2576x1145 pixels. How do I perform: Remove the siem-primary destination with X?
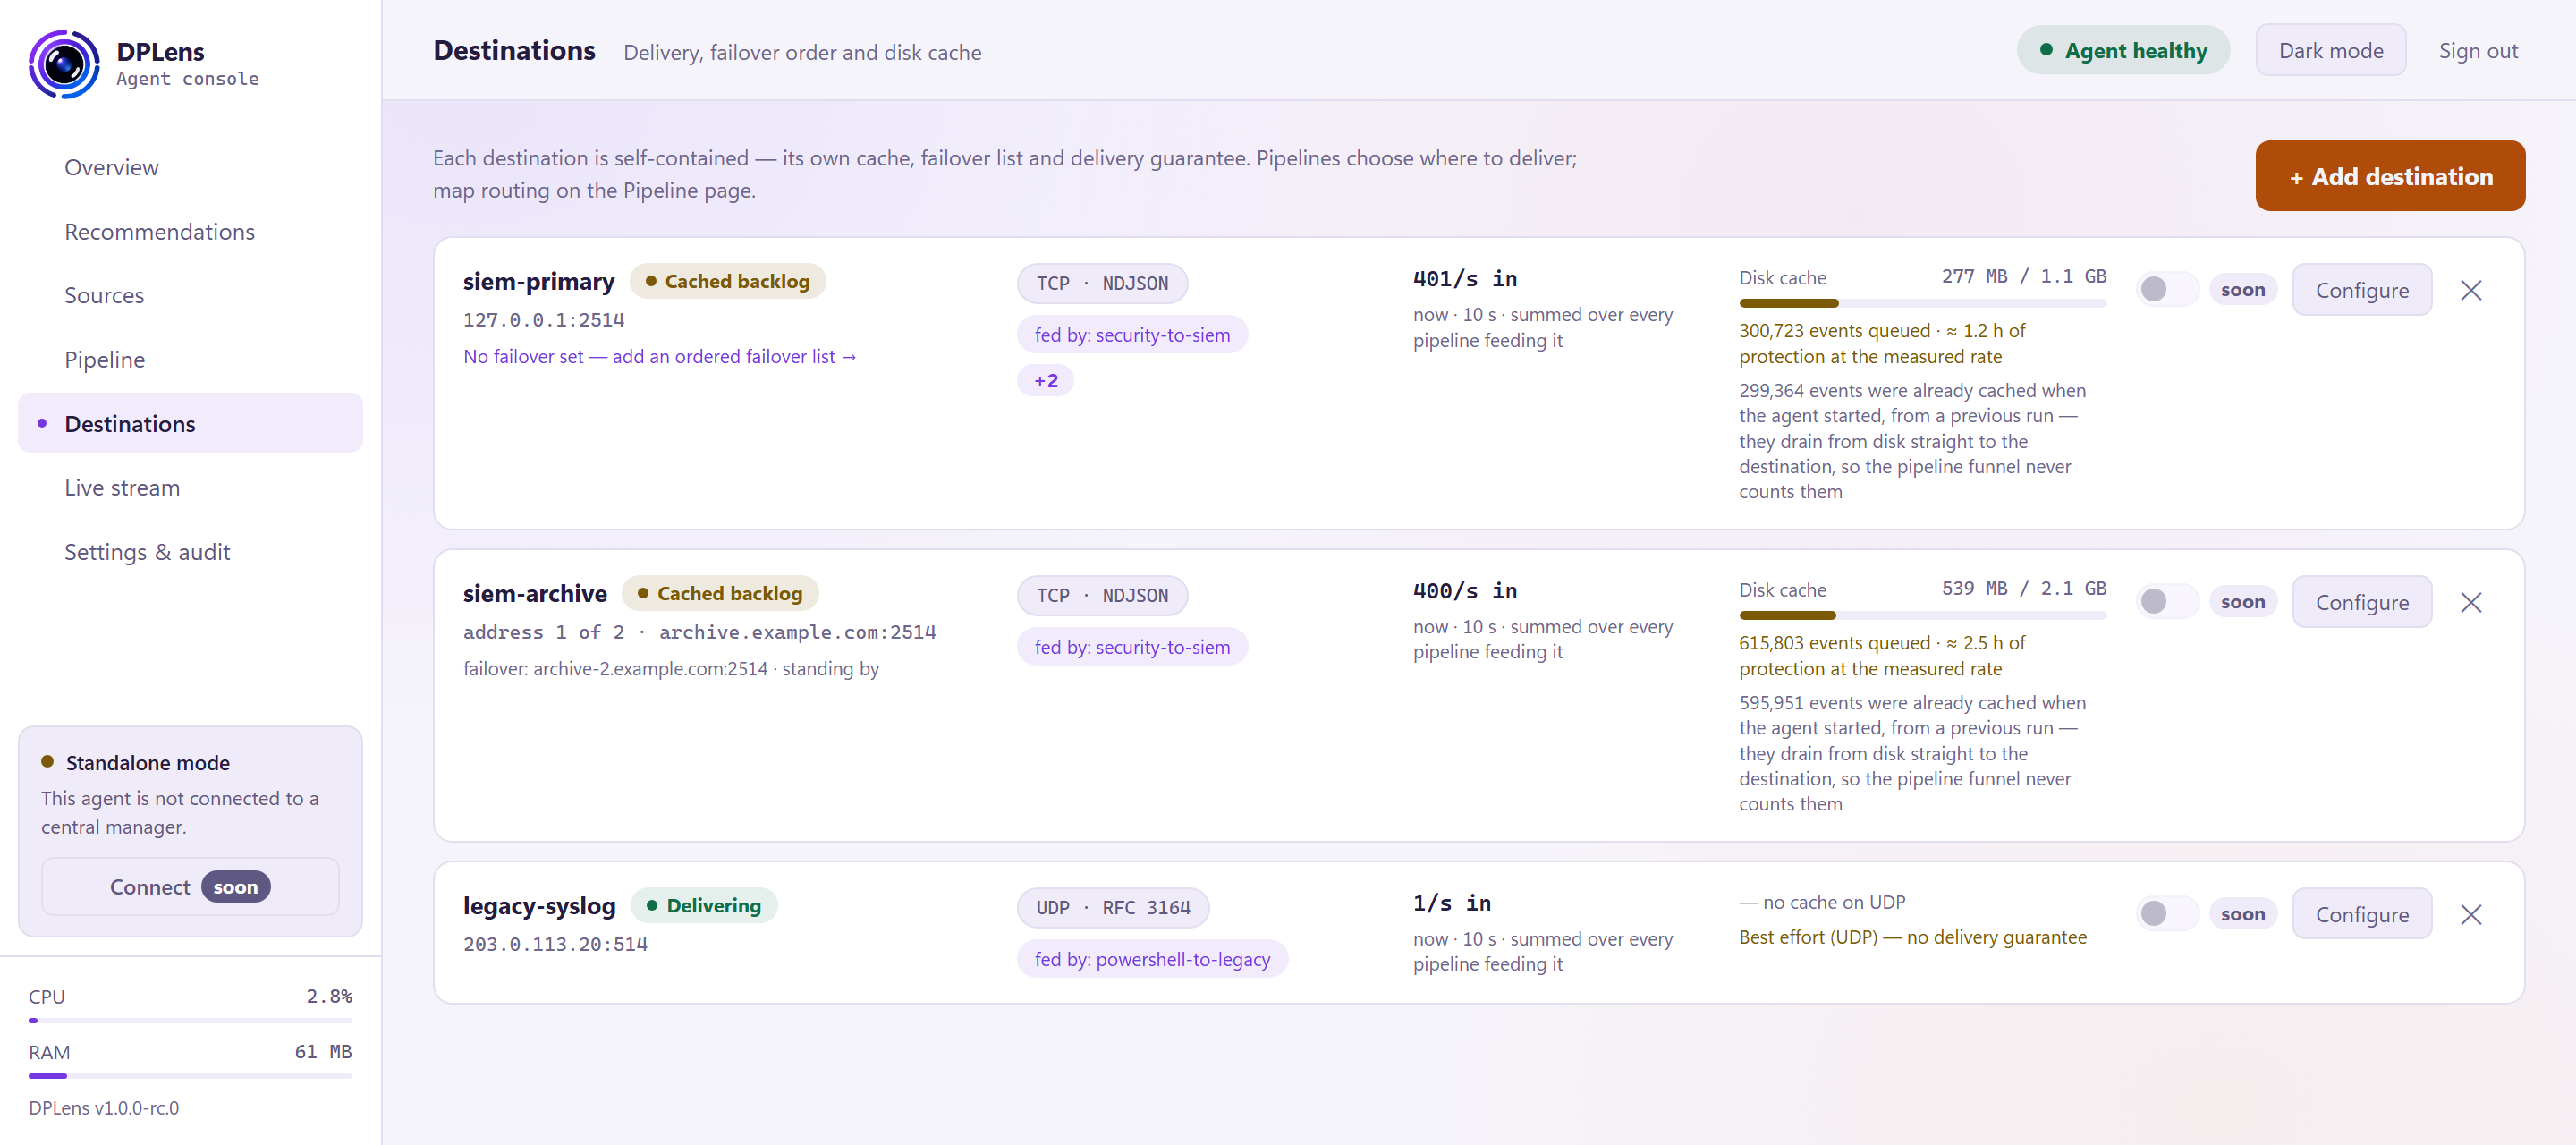[x=2470, y=290]
